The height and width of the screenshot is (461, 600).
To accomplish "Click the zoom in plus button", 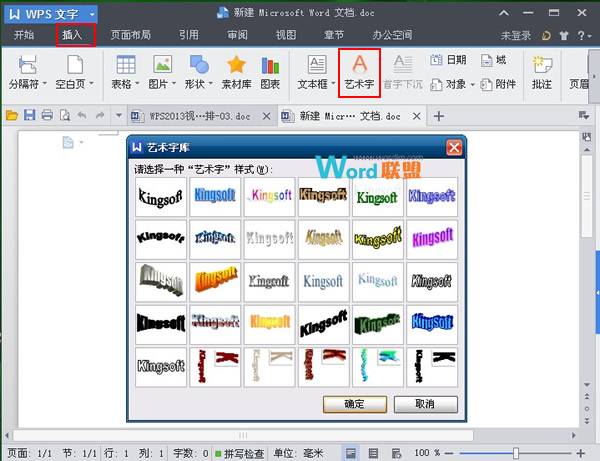I will (581, 454).
